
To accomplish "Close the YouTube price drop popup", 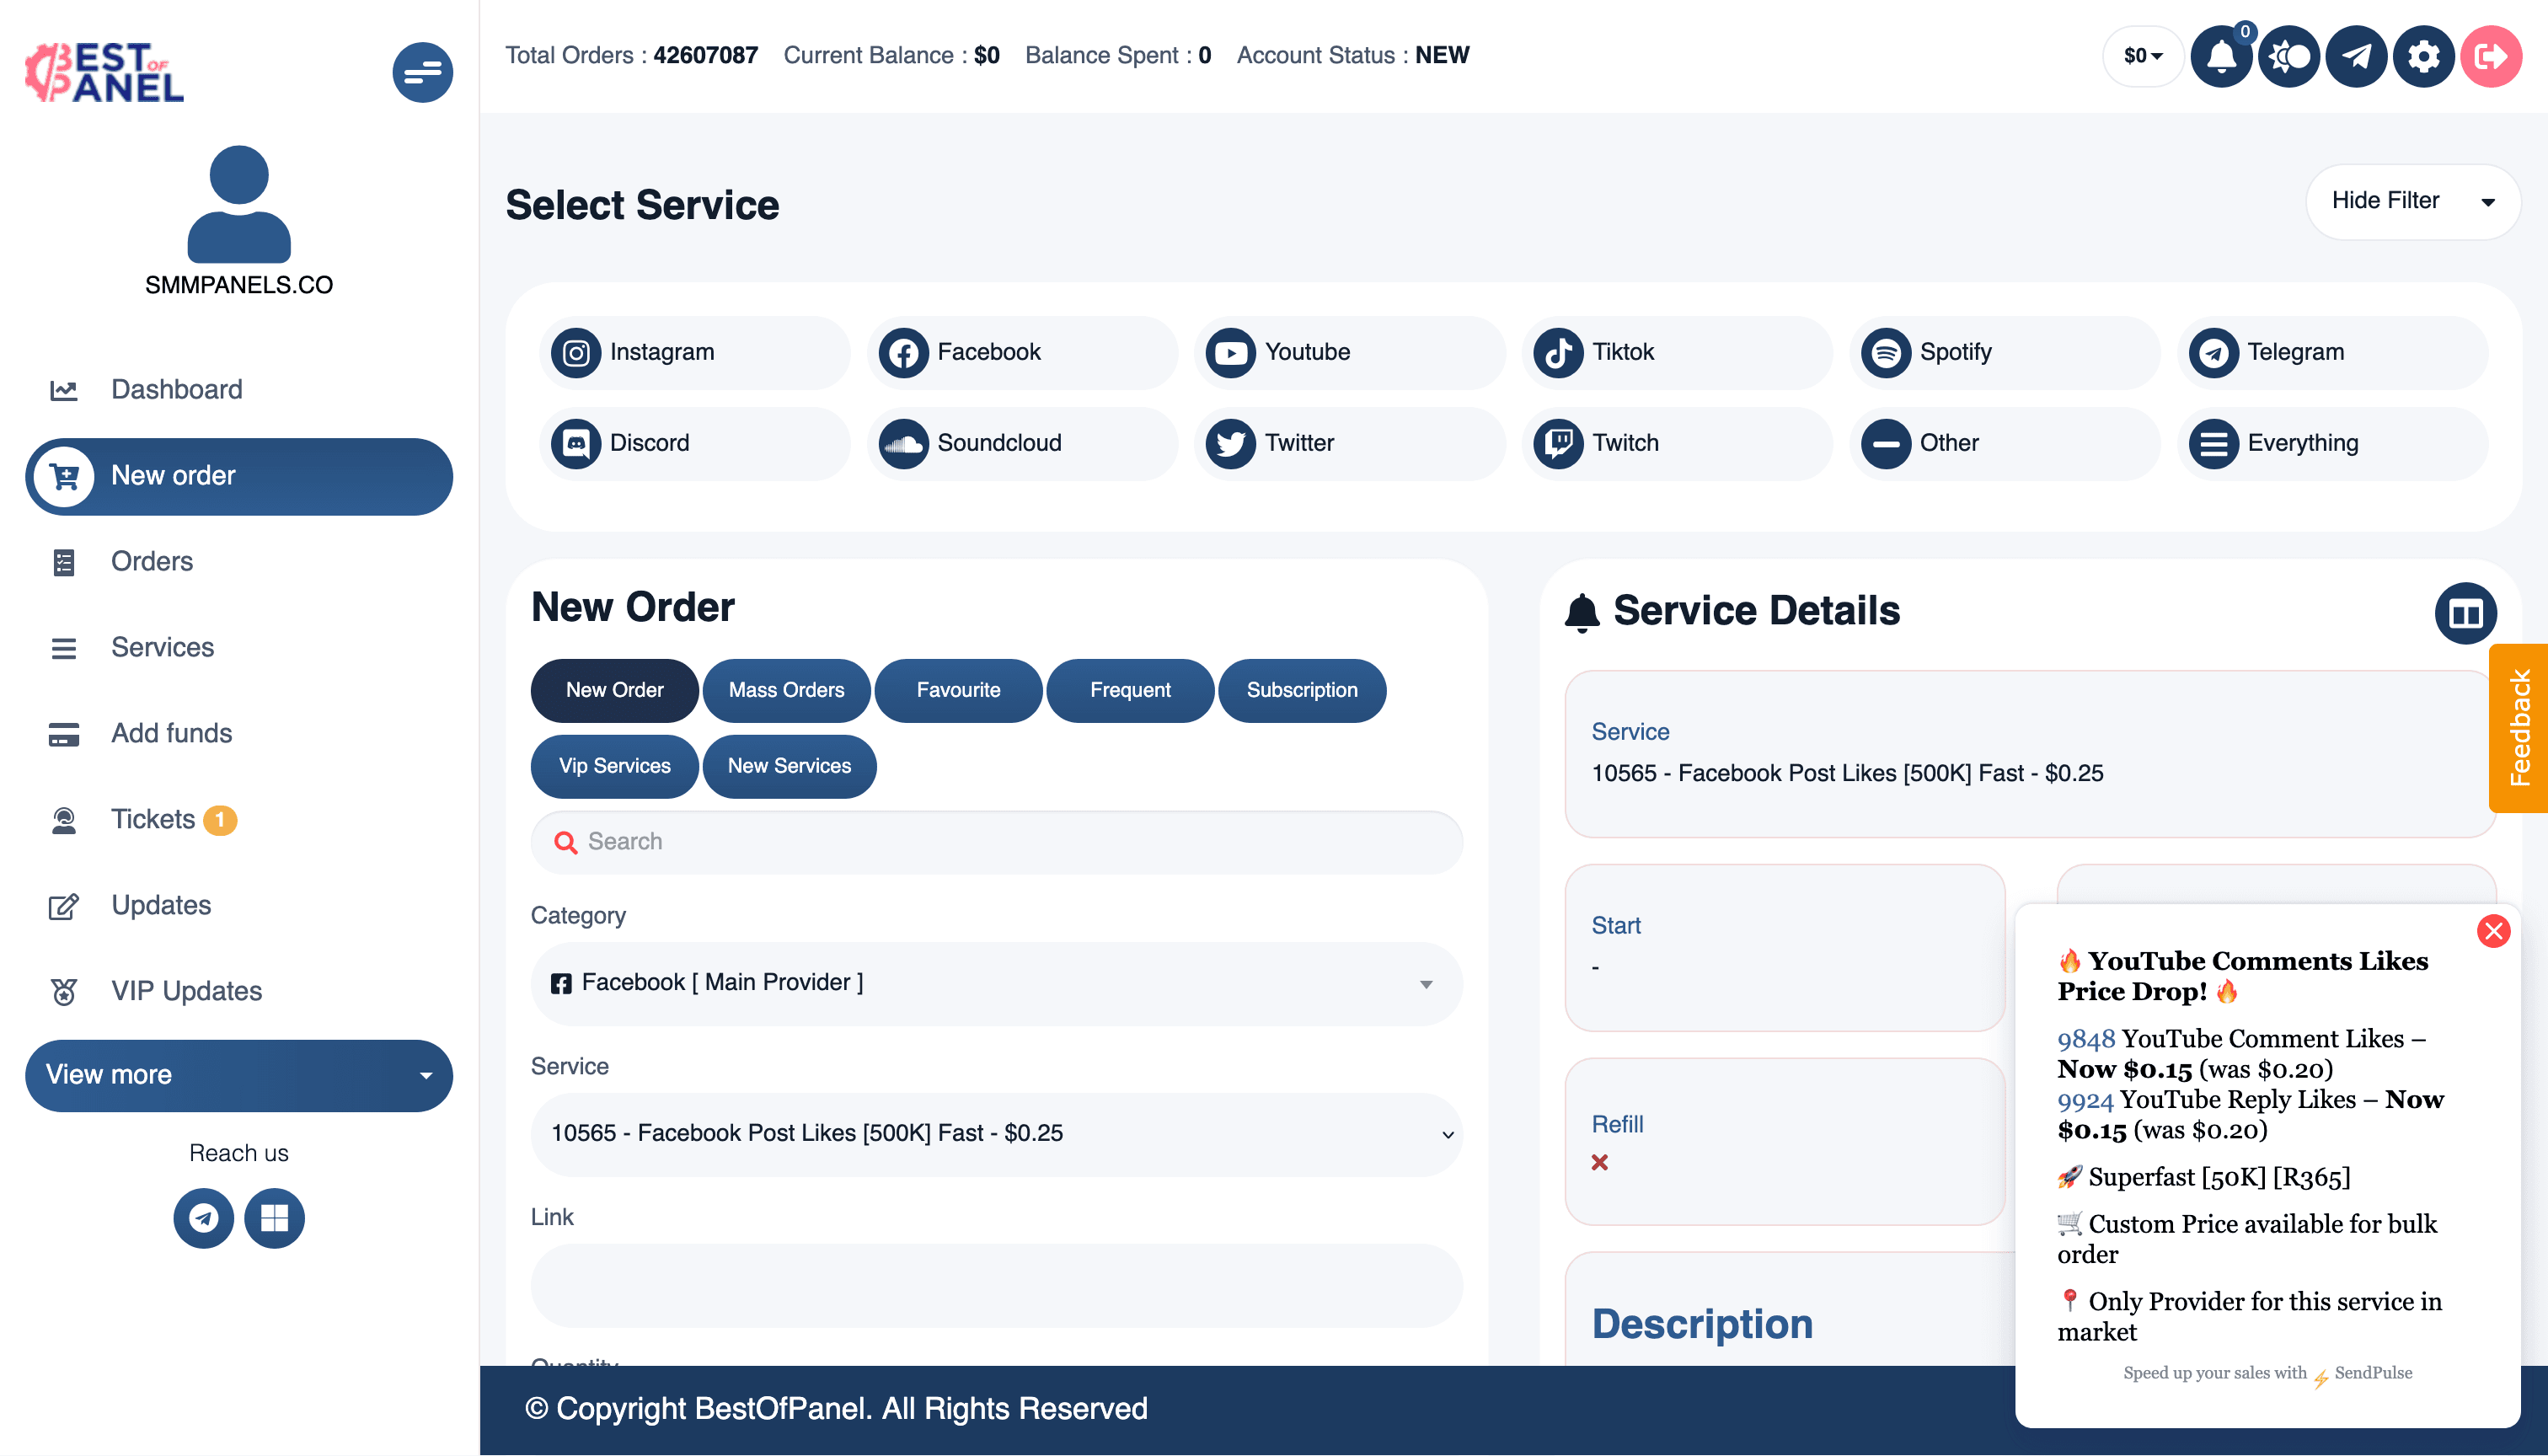I will [2493, 931].
